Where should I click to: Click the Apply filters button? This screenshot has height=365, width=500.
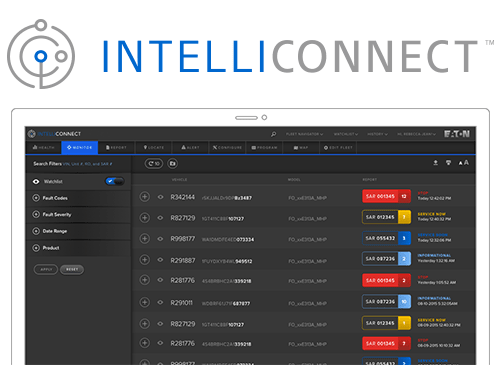pyautogui.click(x=46, y=269)
